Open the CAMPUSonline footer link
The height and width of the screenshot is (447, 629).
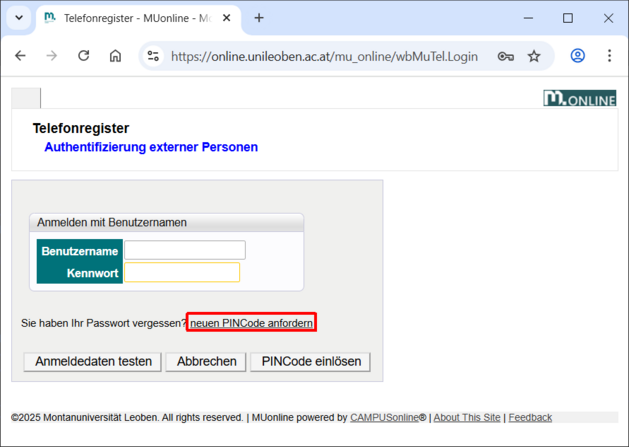point(385,418)
